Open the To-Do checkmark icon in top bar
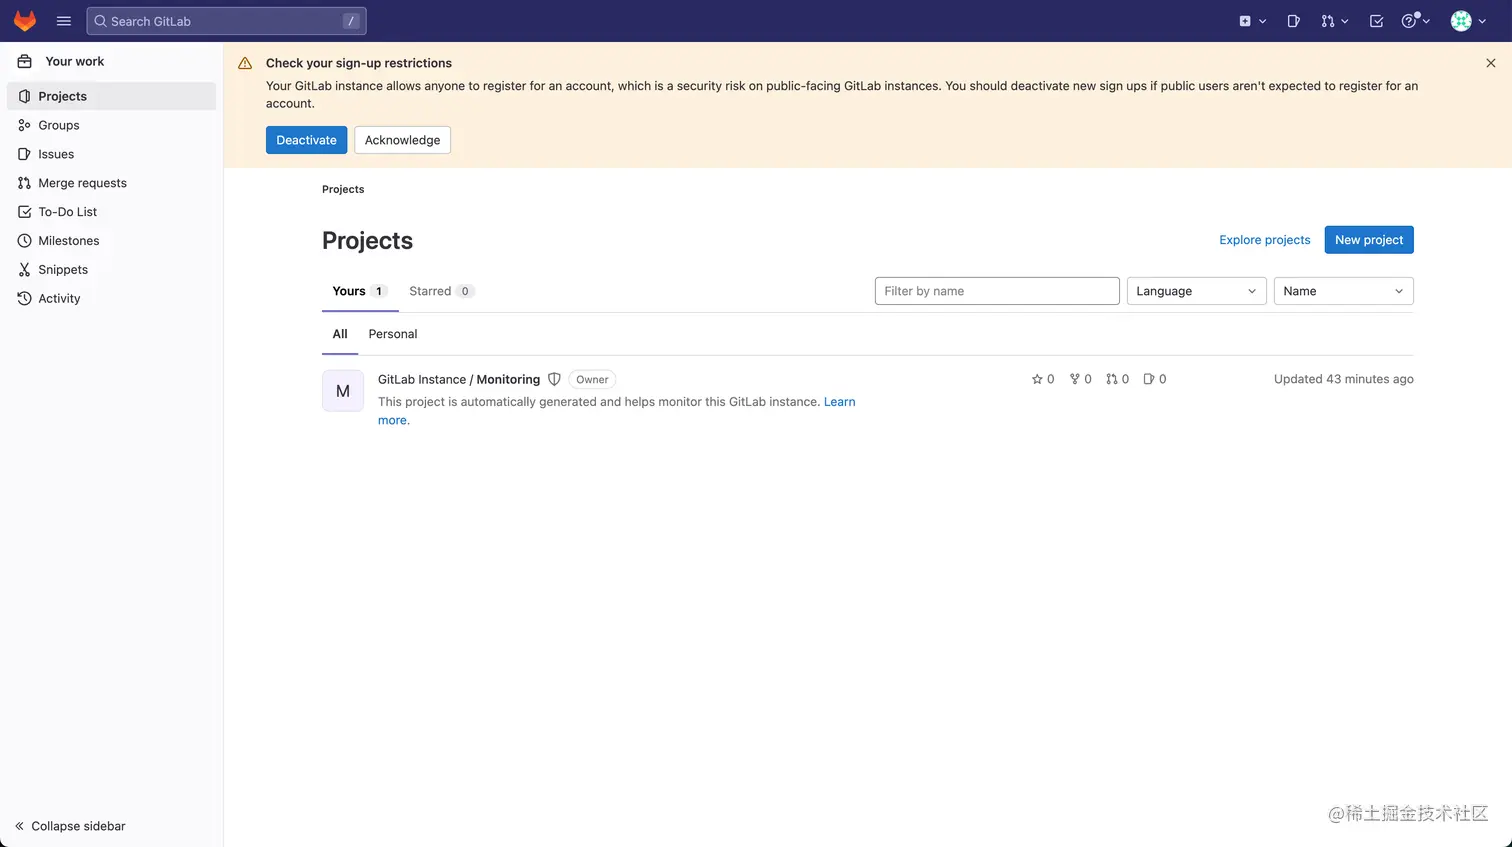The image size is (1512, 847). click(1376, 21)
